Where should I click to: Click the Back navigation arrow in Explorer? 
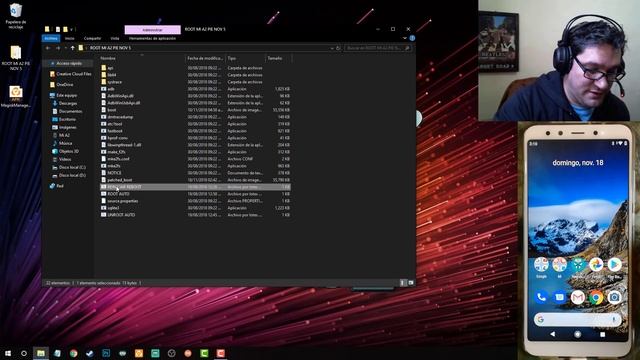pyautogui.click(x=48, y=48)
